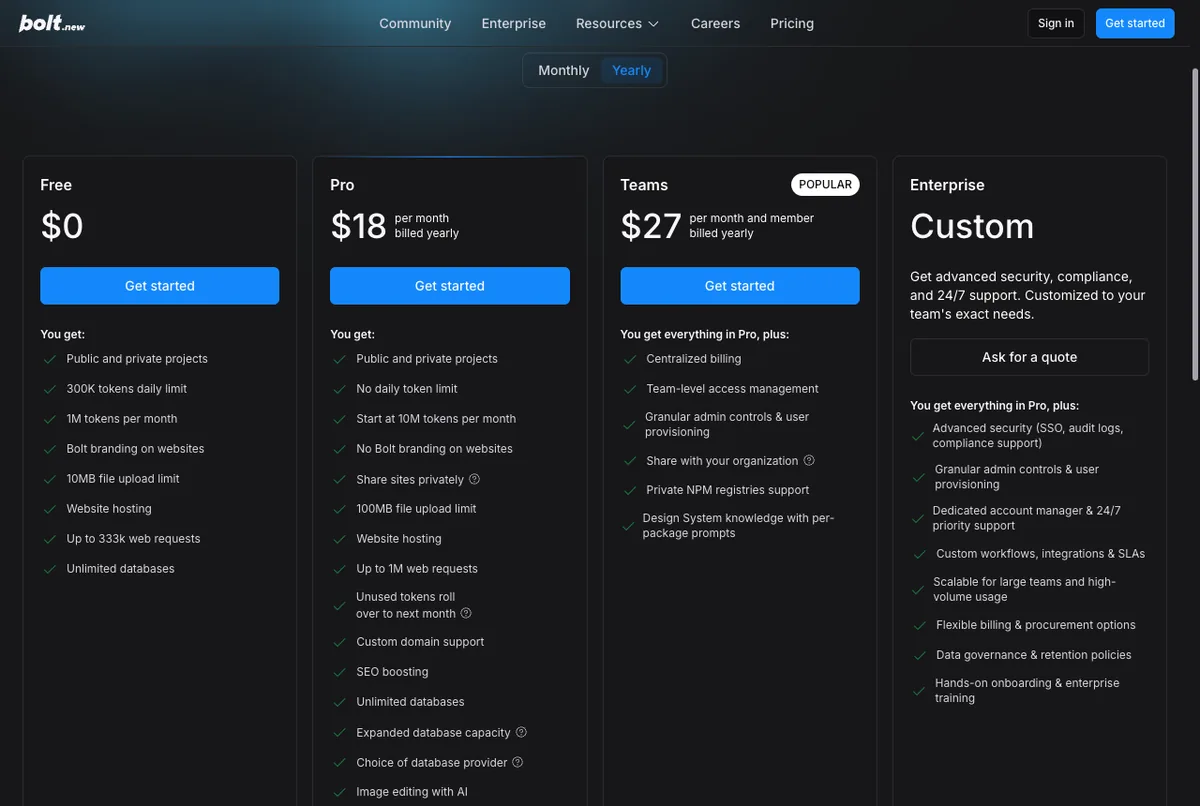Click Get started under the Teams plan
This screenshot has height=806, width=1200.
click(x=740, y=286)
